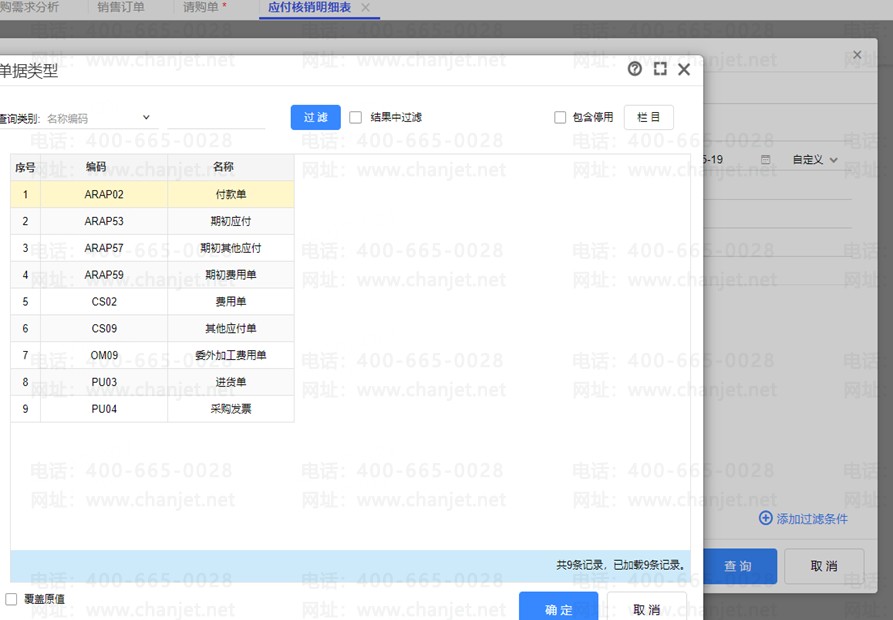Open the 栏目 column settings
Screen dimensions: 893x620
tap(648, 117)
